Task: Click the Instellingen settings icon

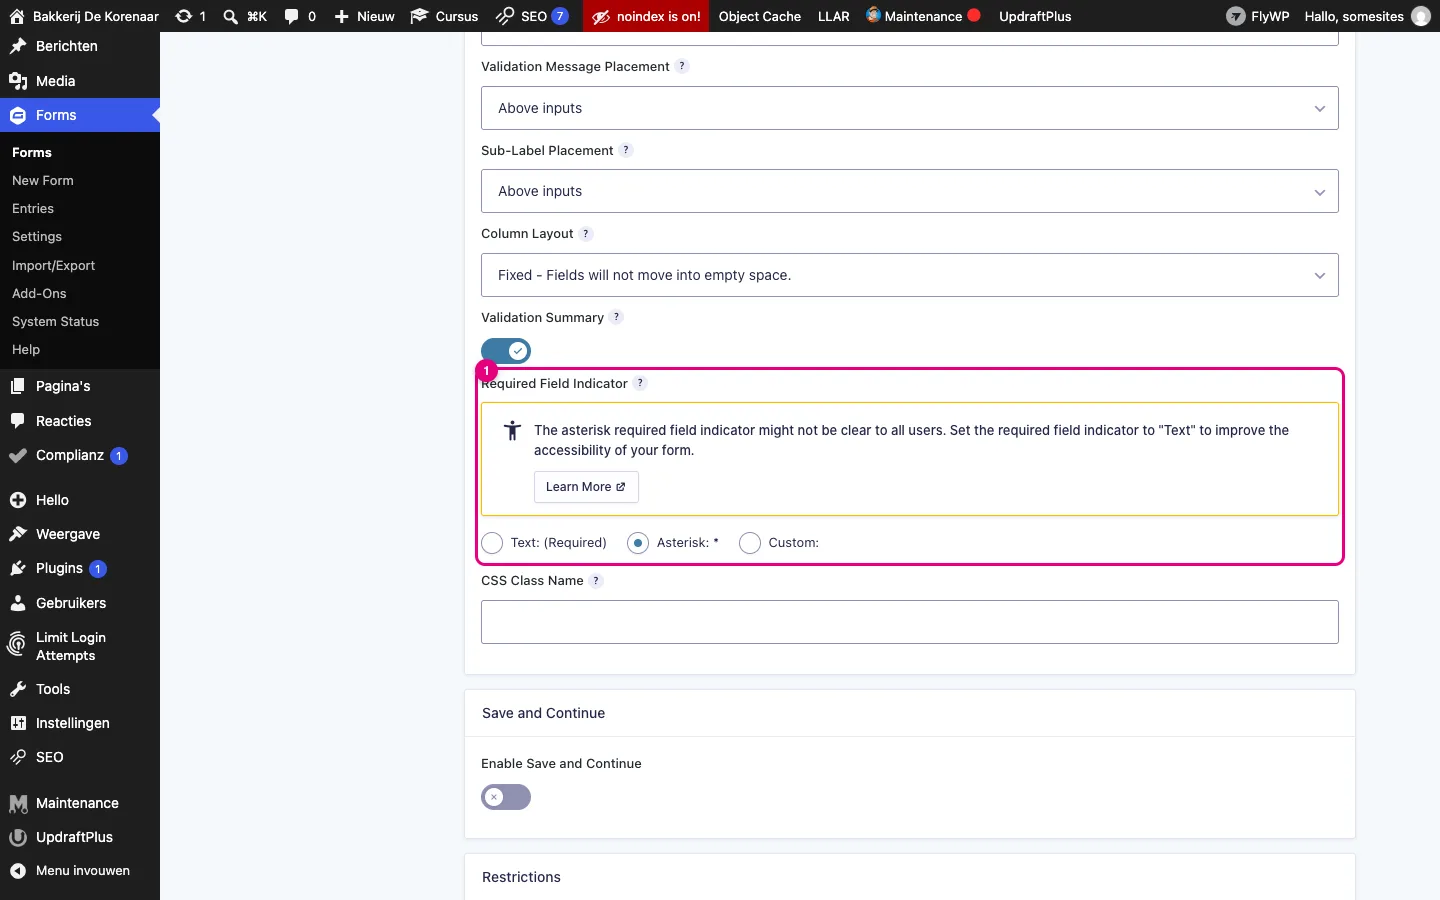Action: (18, 723)
